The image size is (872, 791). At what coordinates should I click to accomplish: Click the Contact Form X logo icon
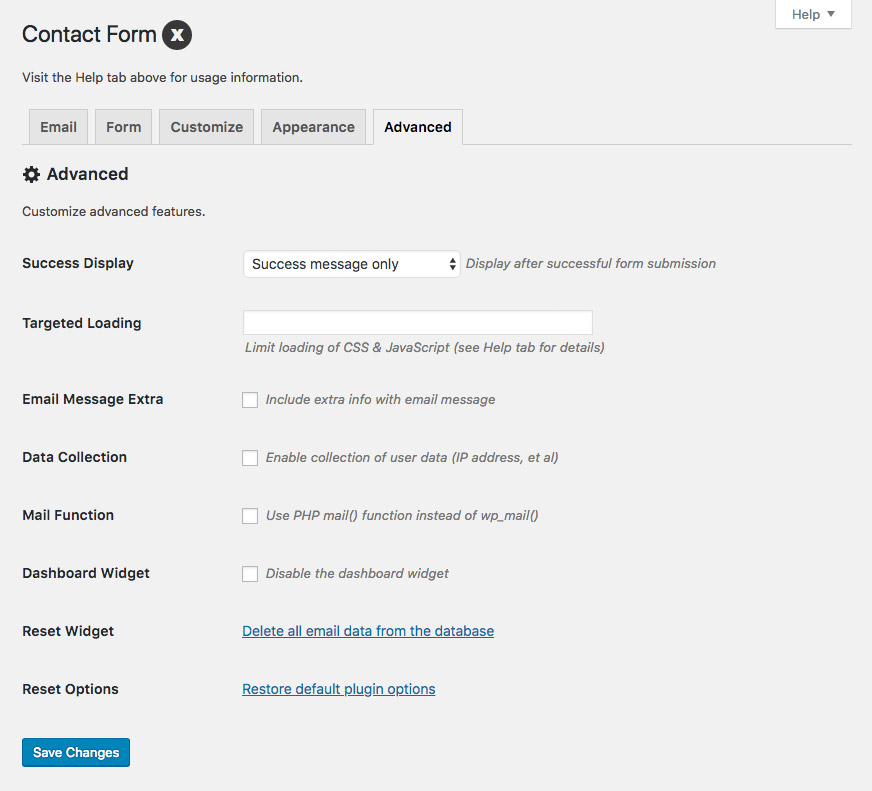[177, 35]
